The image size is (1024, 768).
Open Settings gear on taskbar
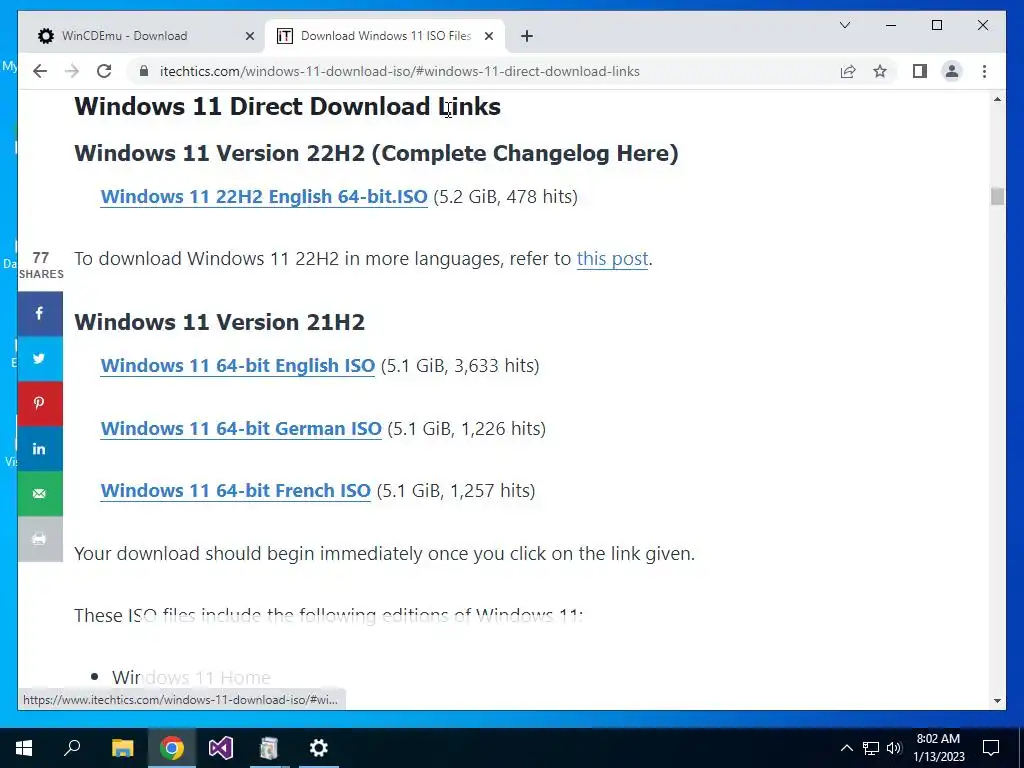319,748
